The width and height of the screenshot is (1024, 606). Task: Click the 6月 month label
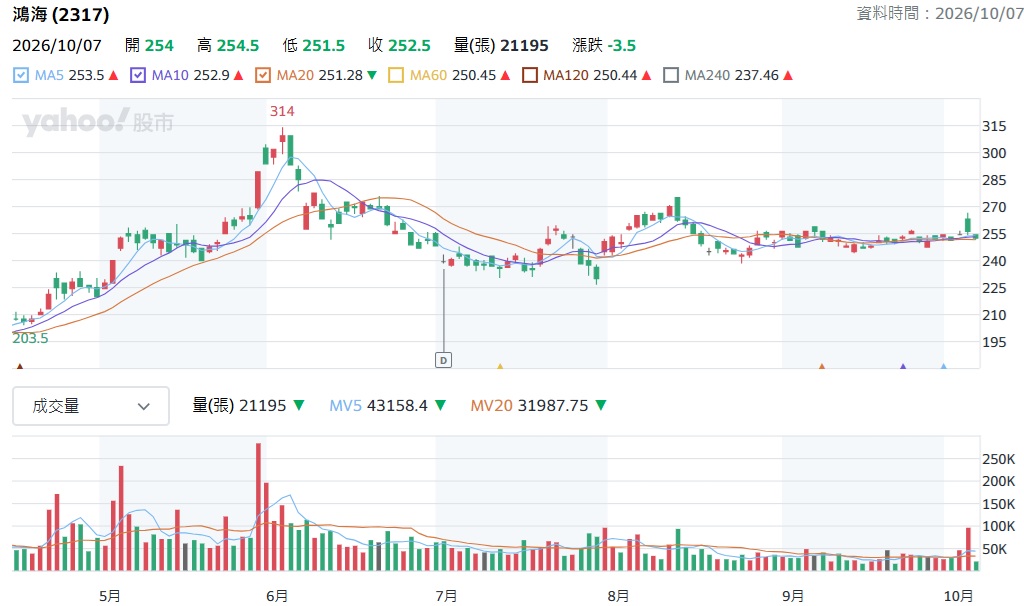pos(277,596)
